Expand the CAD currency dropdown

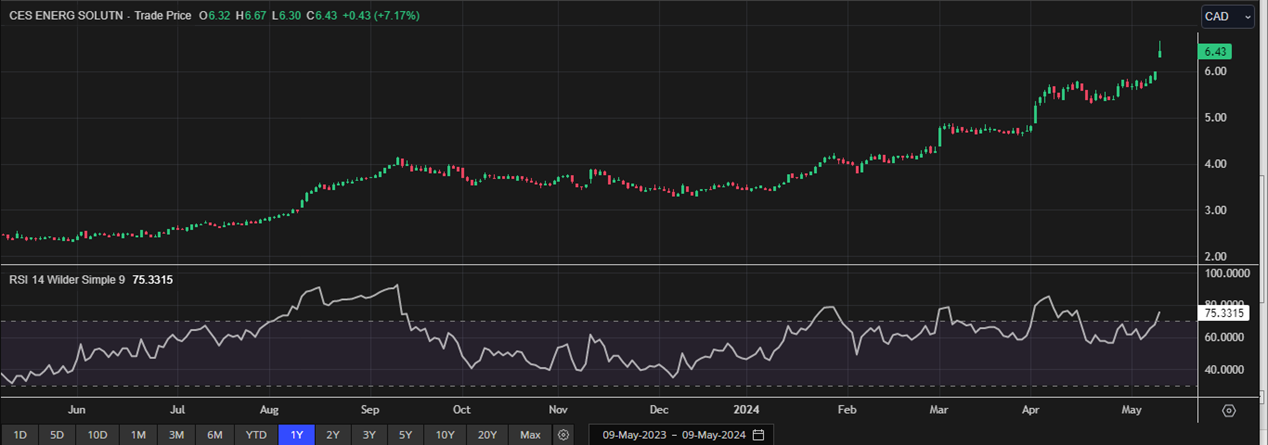click(x=1228, y=17)
